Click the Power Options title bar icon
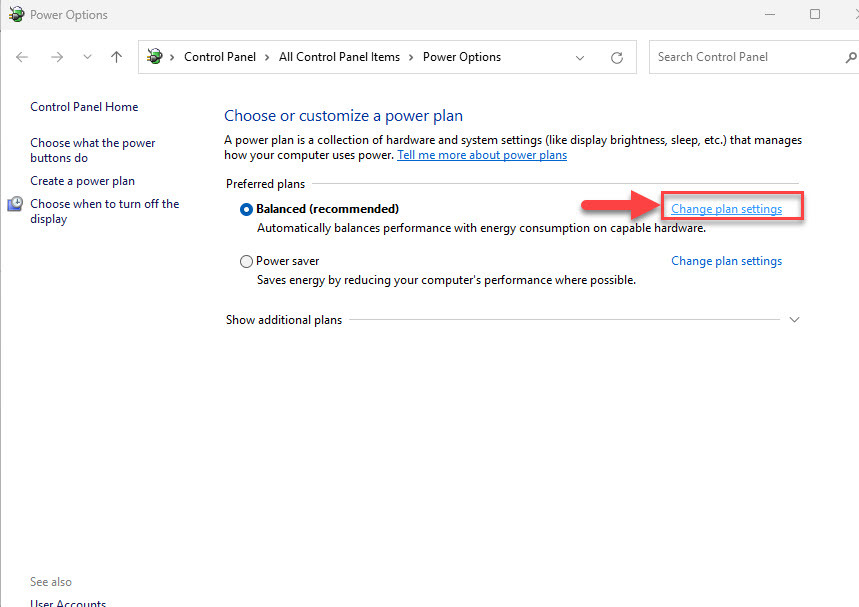This screenshot has width=859, height=607. [x=16, y=14]
